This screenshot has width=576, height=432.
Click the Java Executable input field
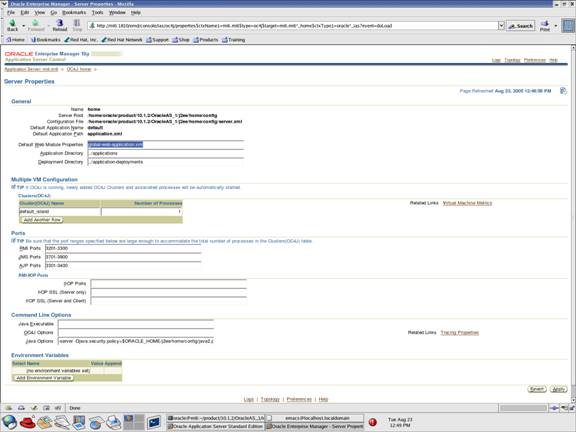(x=136, y=324)
